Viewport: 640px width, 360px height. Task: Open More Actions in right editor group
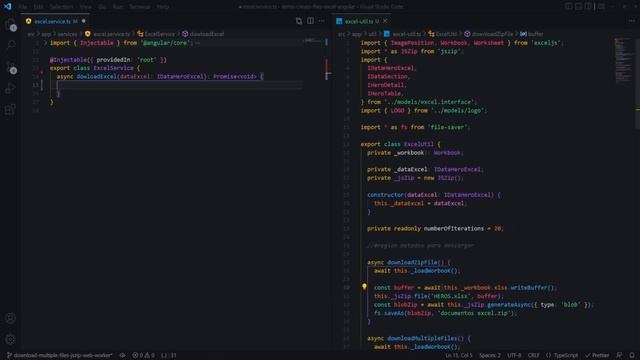tap(632, 21)
